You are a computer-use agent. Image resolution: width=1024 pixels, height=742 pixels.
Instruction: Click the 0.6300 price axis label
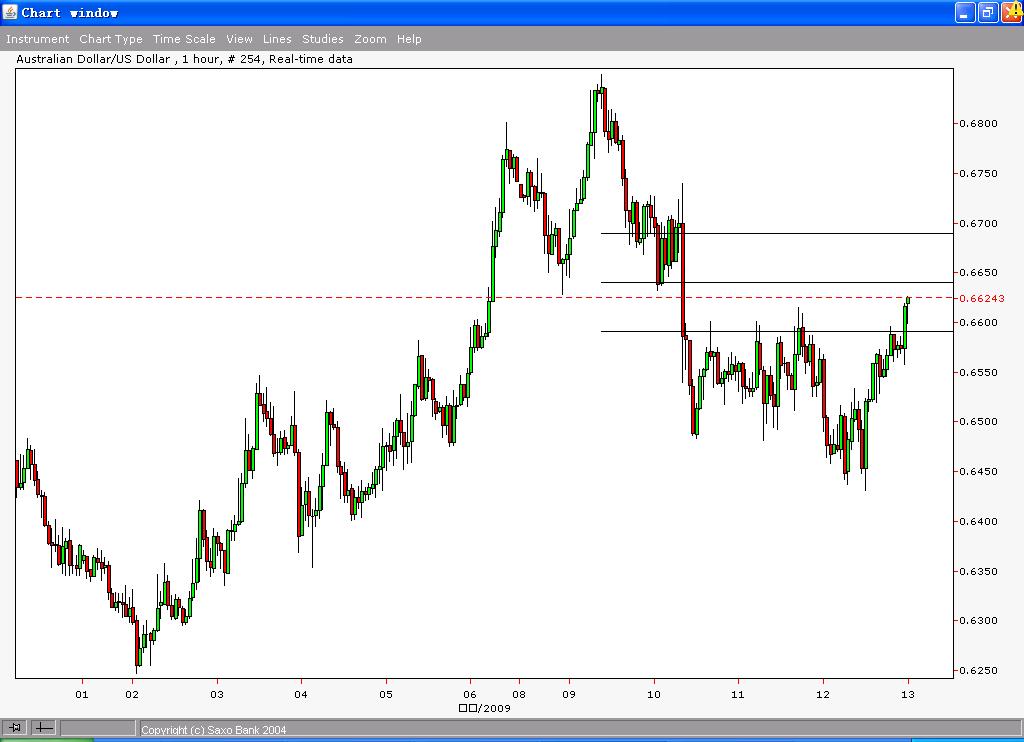978,621
